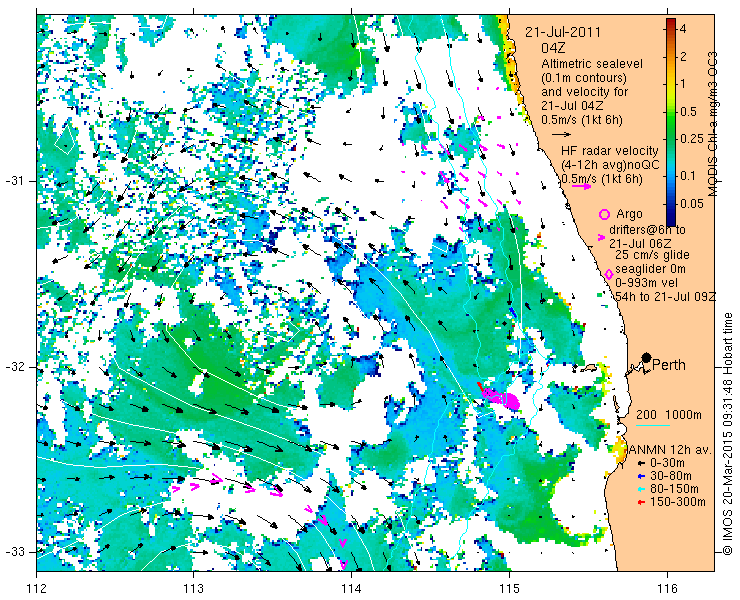The image size is (740, 600).
Task: Click the blue 30-80m ANMN arrow symbol
Action: click(641, 476)
